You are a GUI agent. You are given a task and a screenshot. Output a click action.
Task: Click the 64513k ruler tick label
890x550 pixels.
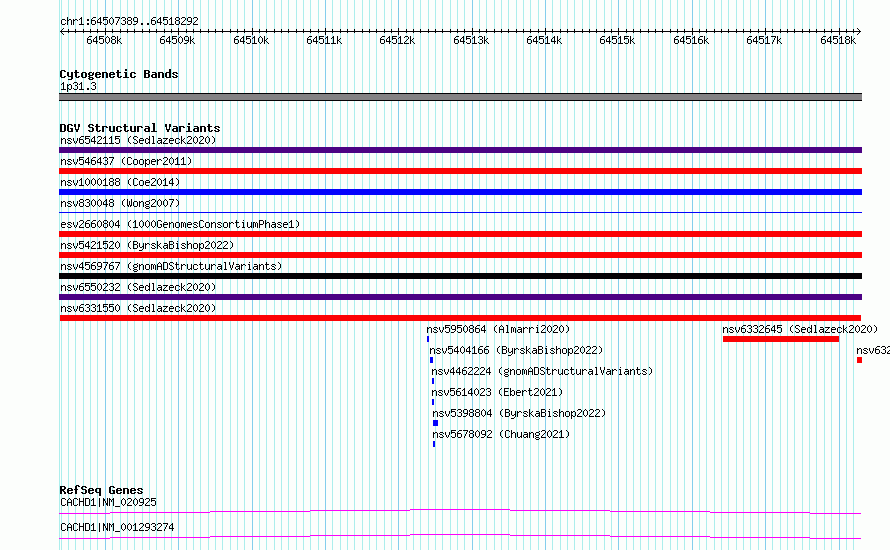[x=471, y=40]
